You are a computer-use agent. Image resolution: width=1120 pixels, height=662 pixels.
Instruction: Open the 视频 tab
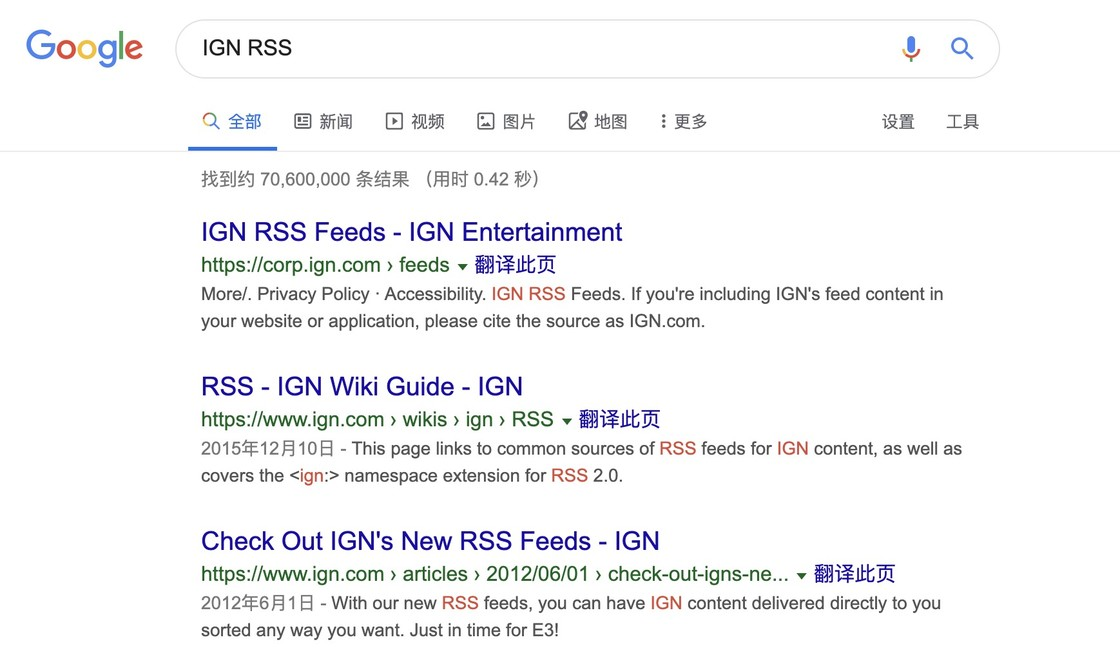coord(415,121)
